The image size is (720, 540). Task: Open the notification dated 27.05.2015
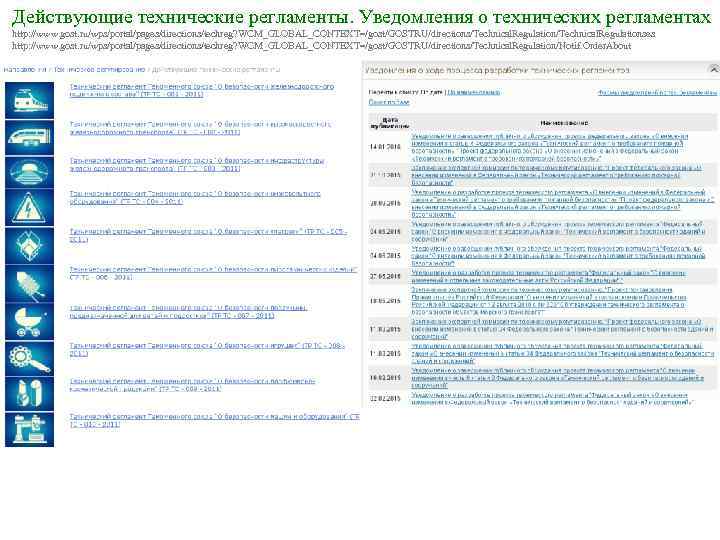(548, 276)
